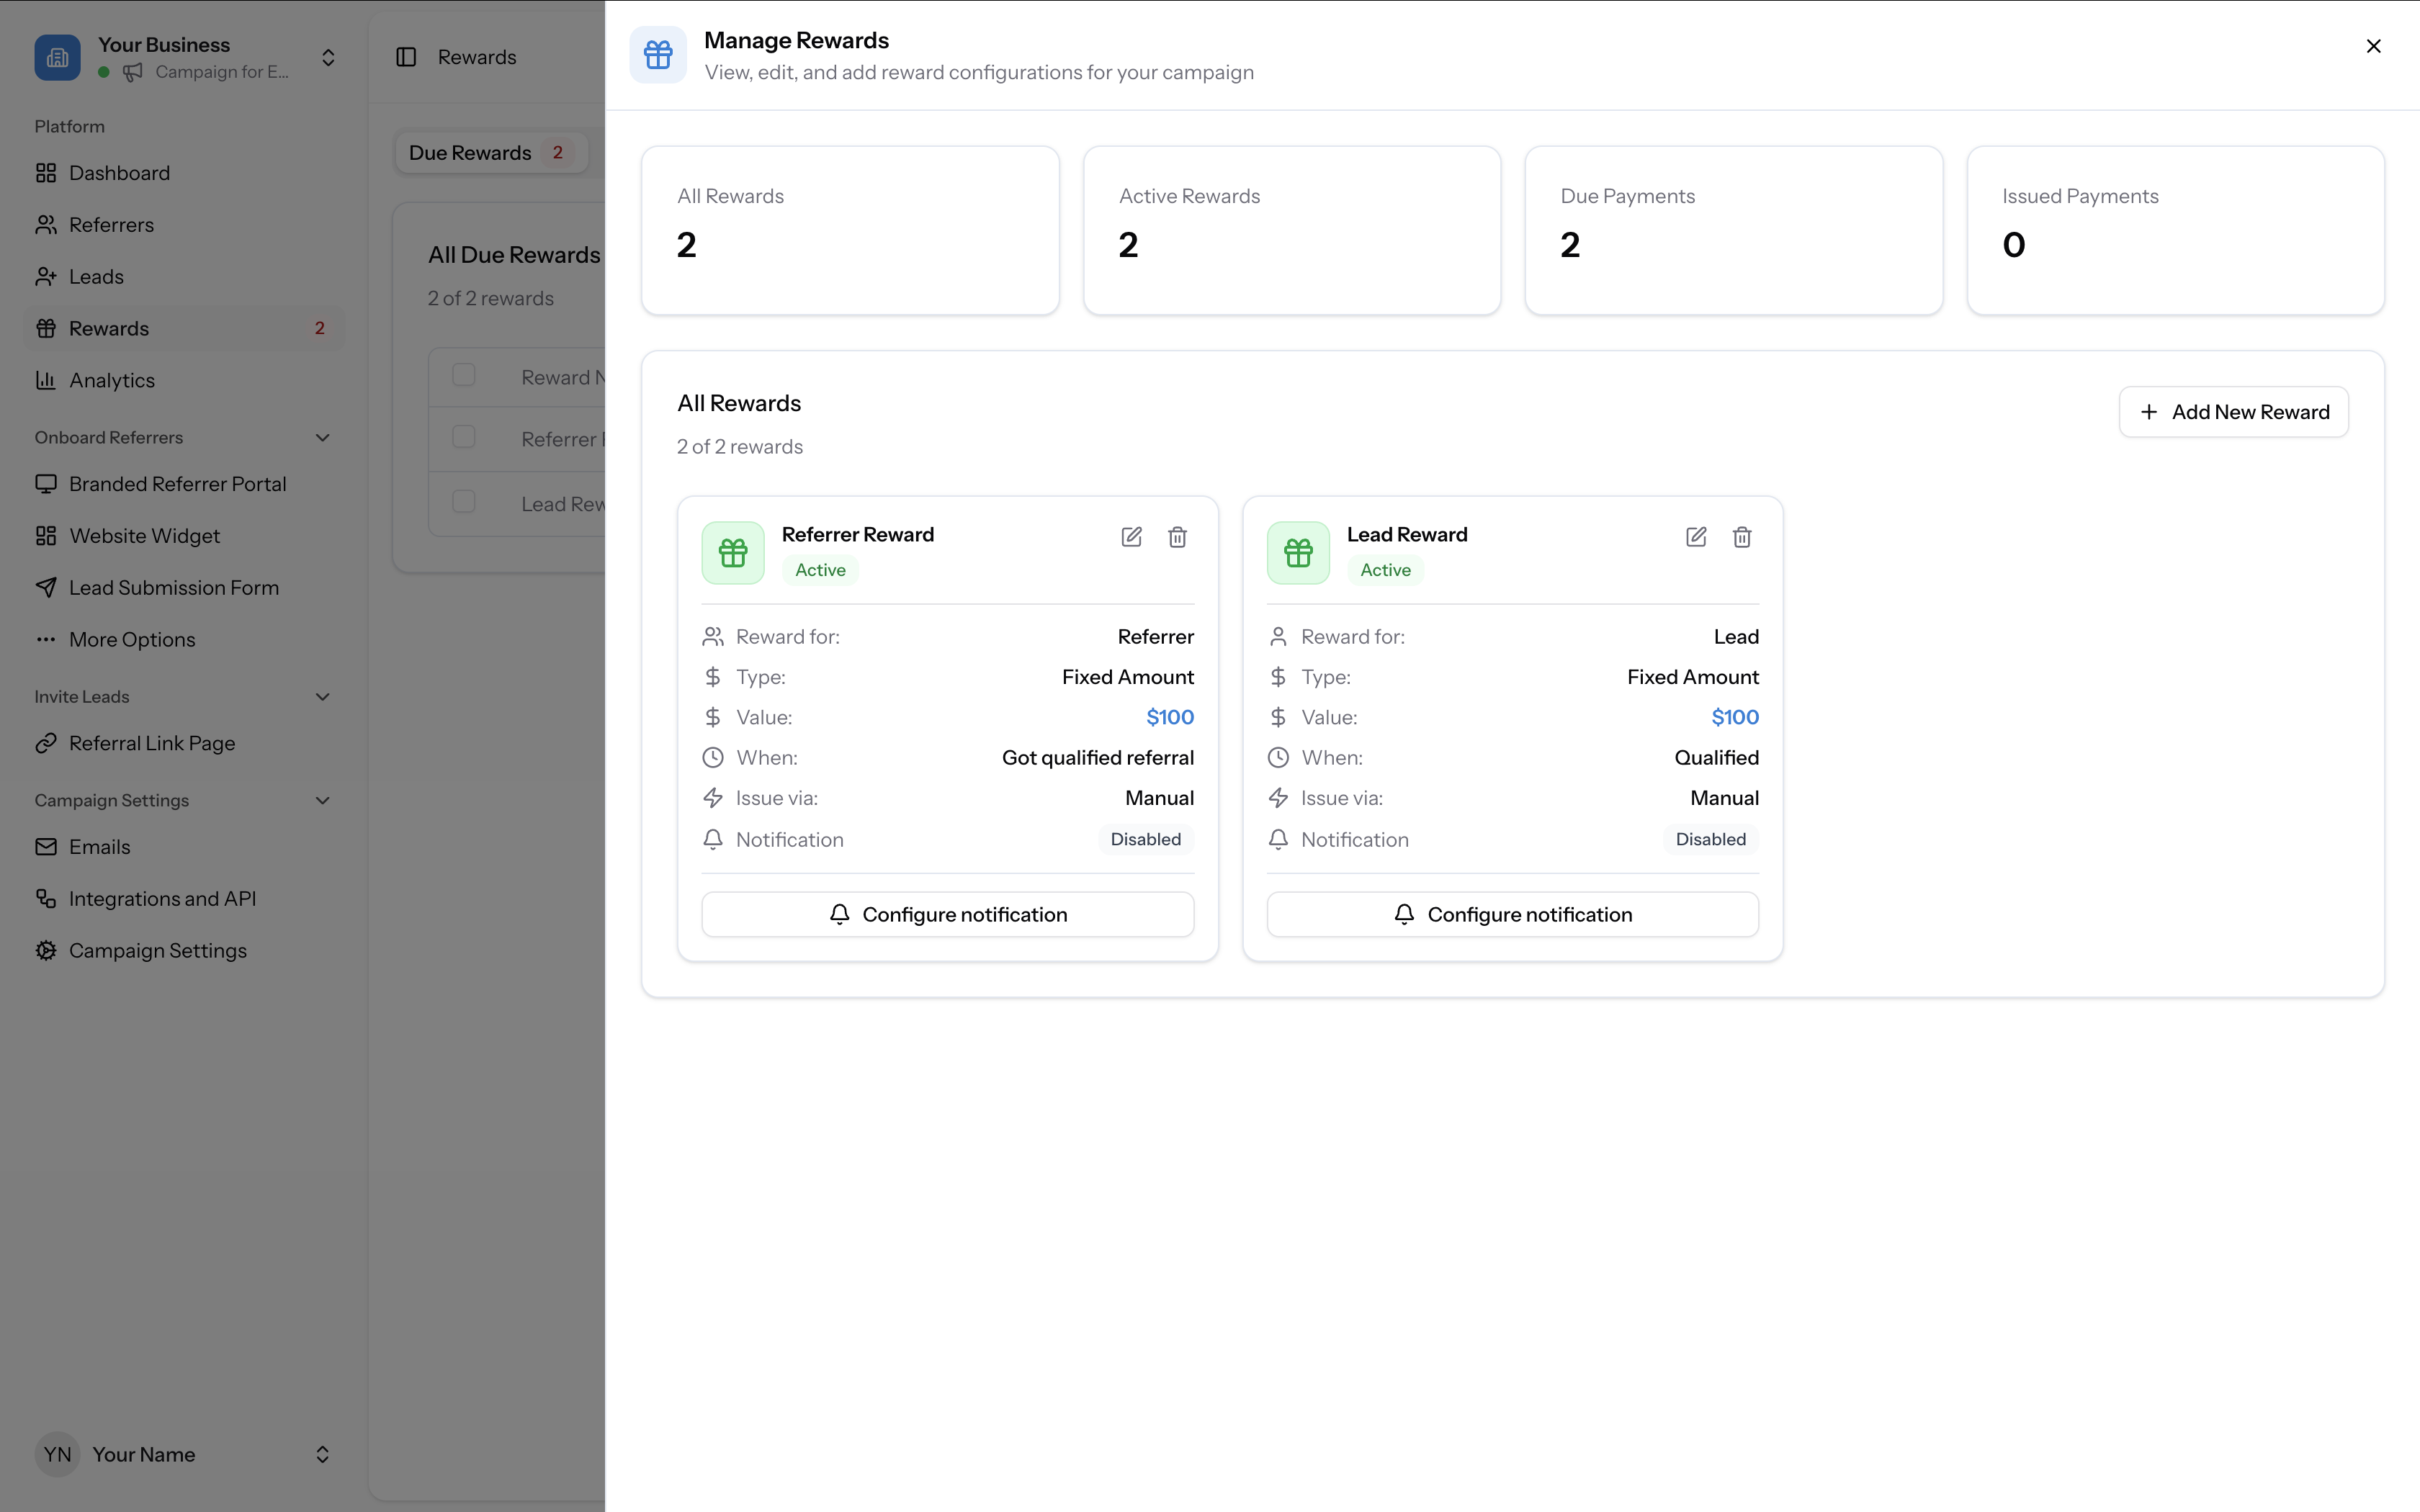Screen dimensions: 2420x1512
Task: Select the Lead Submission Form icon
Action: click(x=46, y=587)
